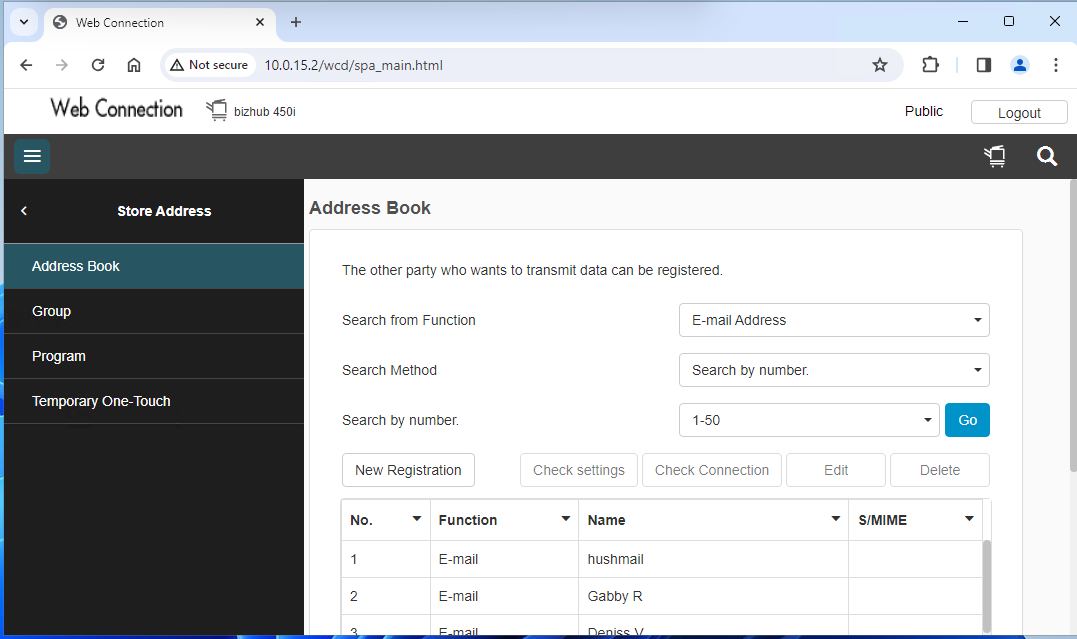Click the bizhub 450i printer icon in header
Image resolution: width=1077 pixels, height=639 pixels.
216,110
